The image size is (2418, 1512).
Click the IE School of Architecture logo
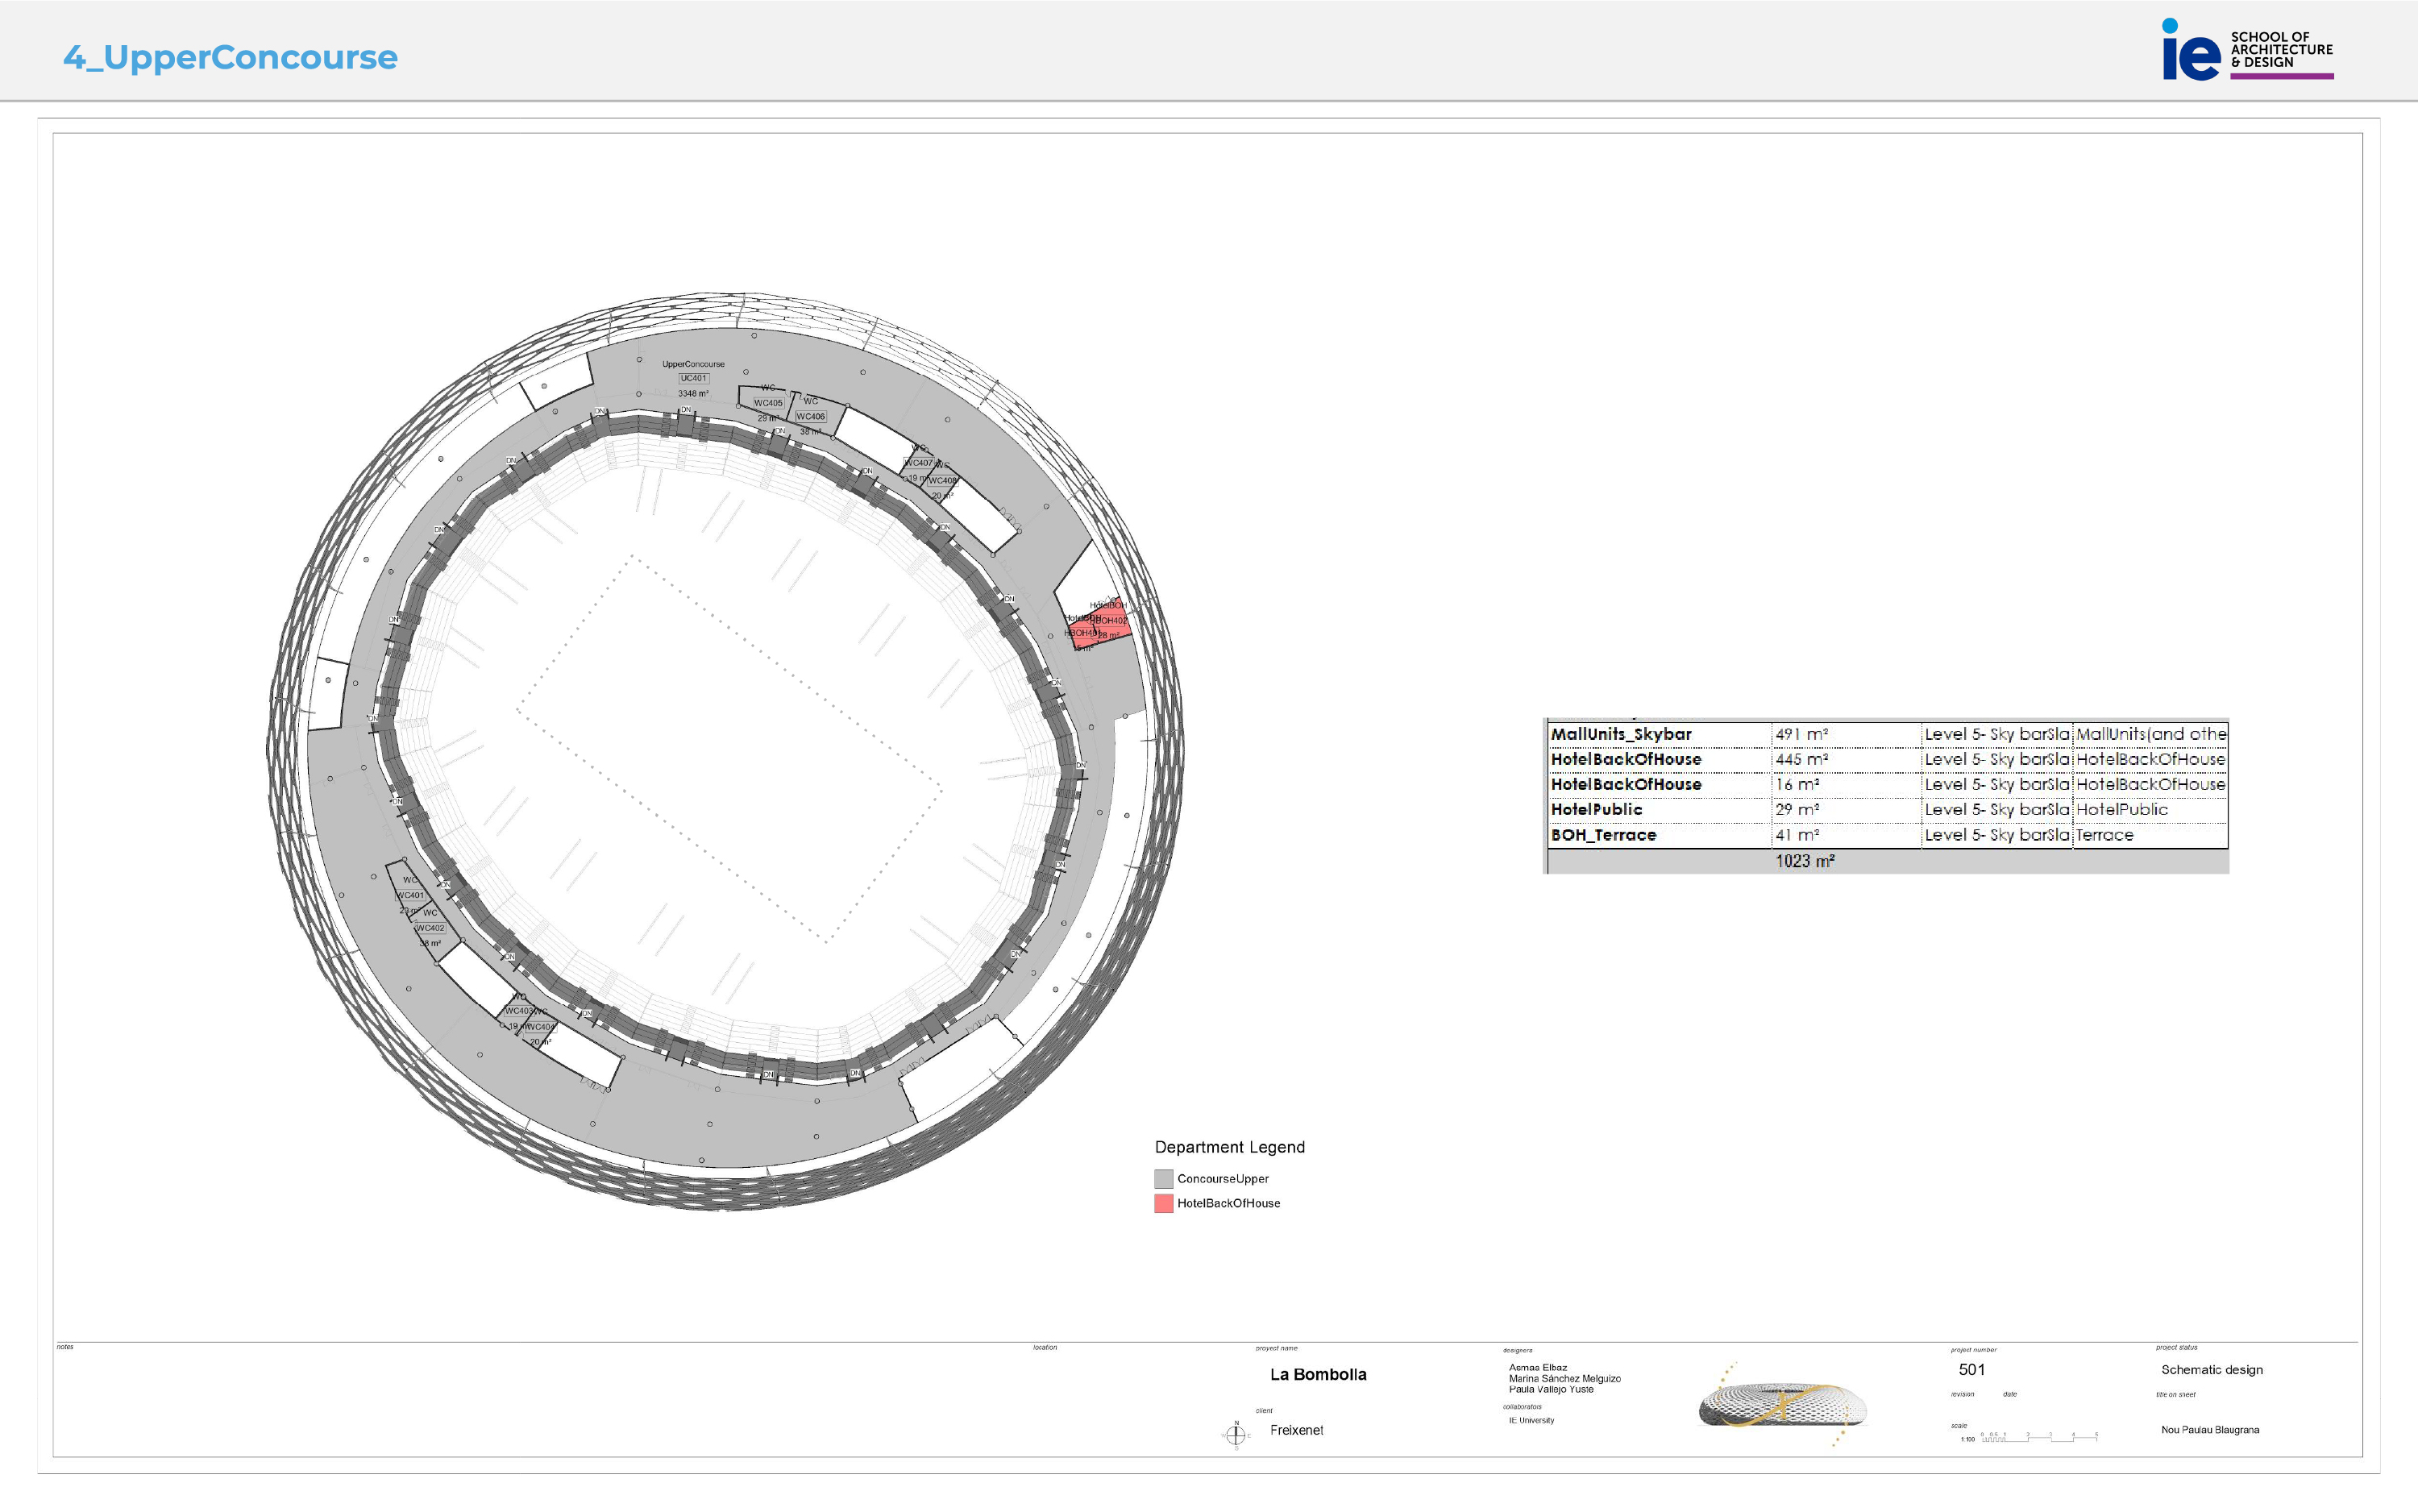[x=2247, y=51]
